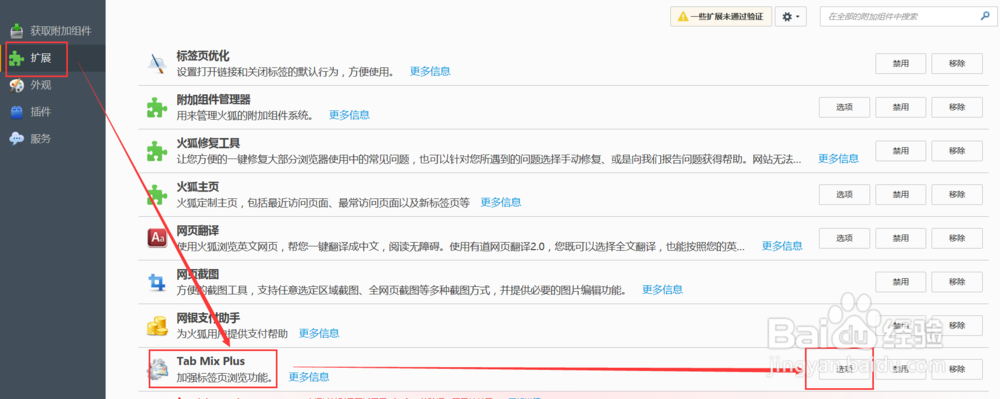Click the 一些扩展未通过验证 warning button

click(721, 16)
